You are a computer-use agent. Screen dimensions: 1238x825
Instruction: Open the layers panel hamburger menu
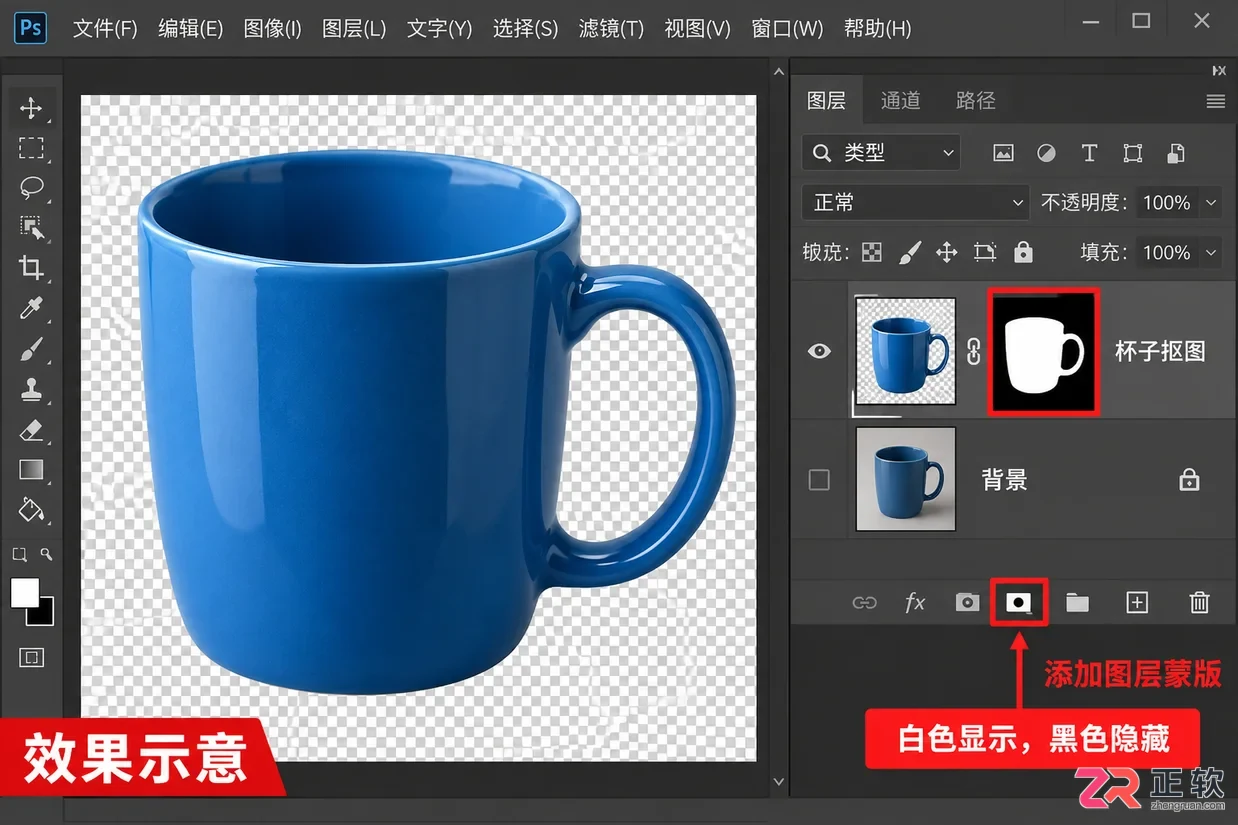tap(1215, 101)
